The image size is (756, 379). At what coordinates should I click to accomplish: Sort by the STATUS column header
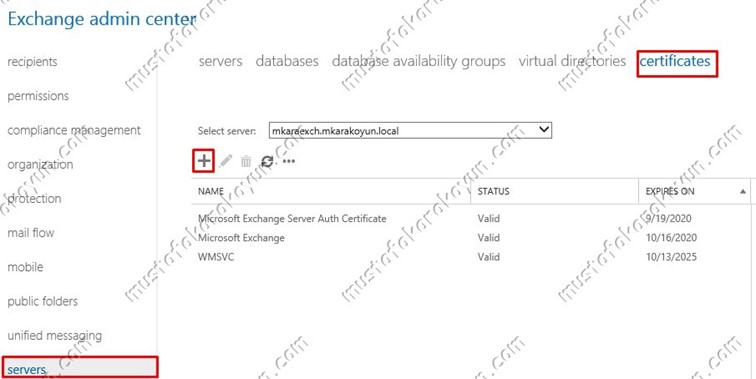[554, 191]
